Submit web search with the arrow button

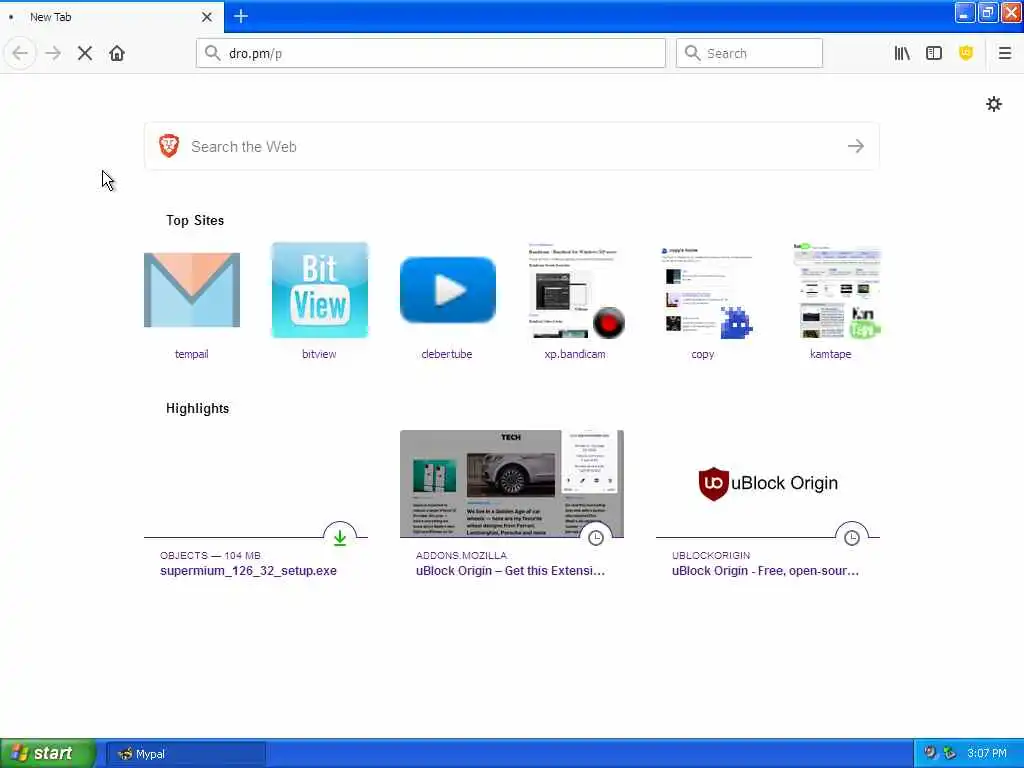pos(856,146)
